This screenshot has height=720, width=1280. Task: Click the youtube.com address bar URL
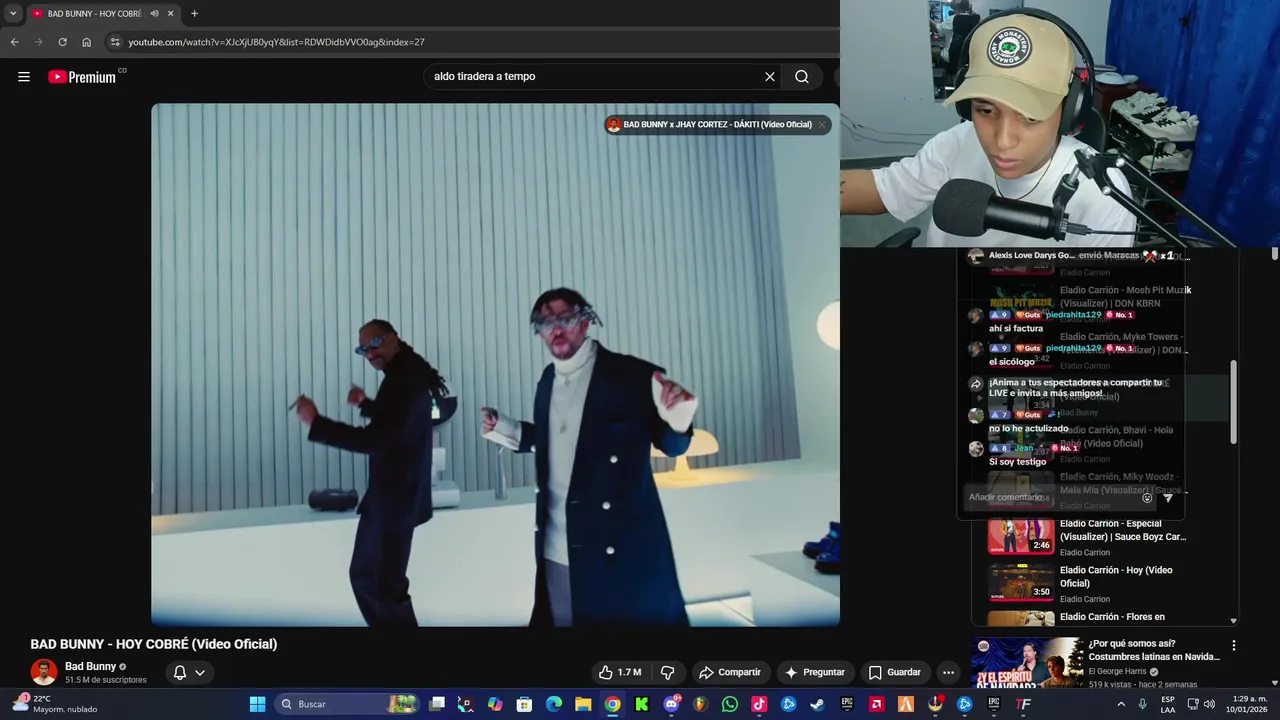(x=276, y=42)
